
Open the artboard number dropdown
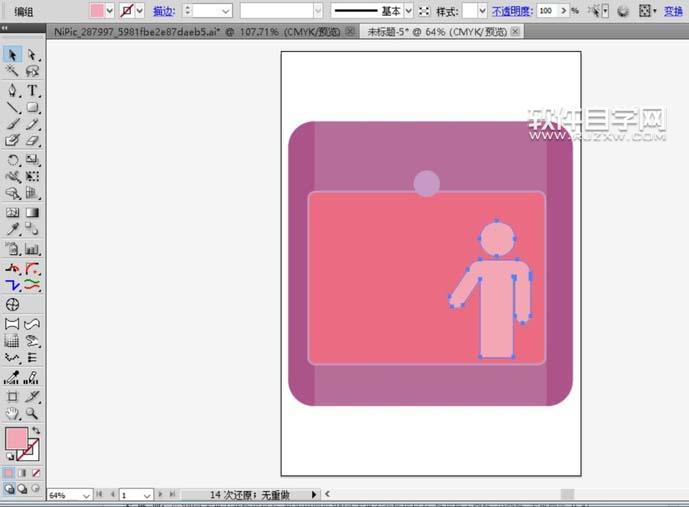tap(147, 495)
